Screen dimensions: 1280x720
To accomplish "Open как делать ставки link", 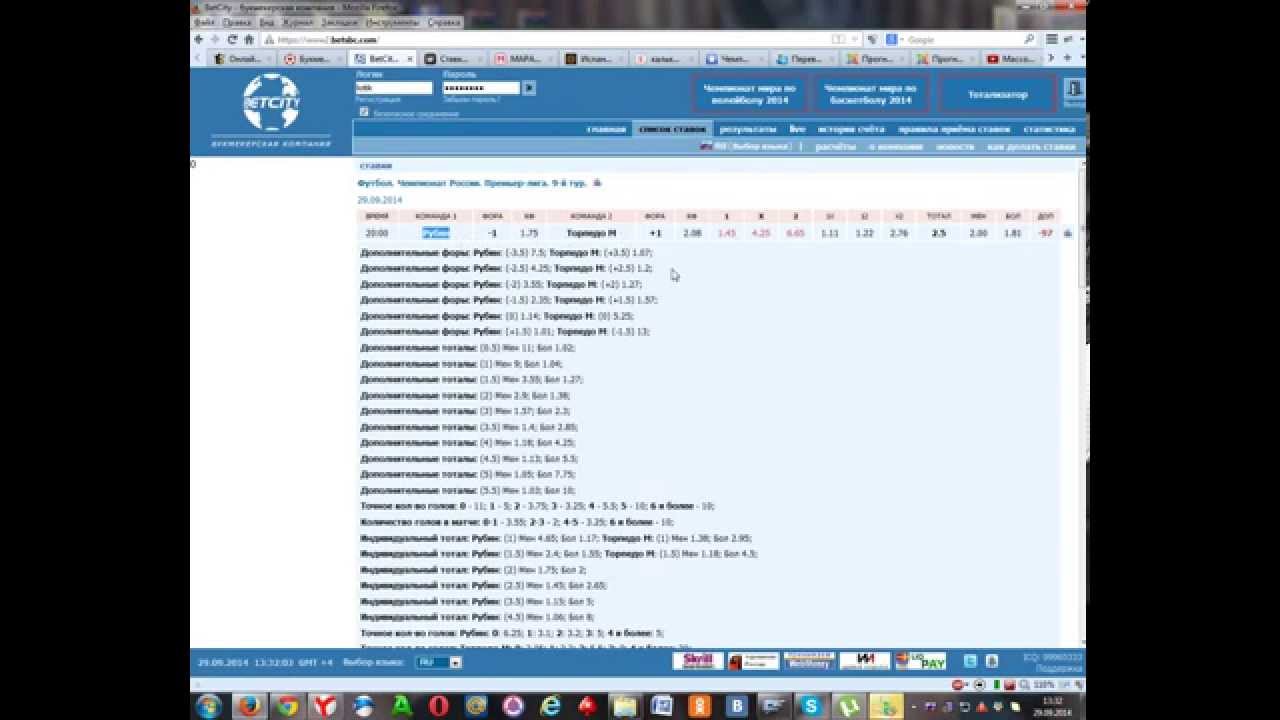I will [x=1031, y=146].
